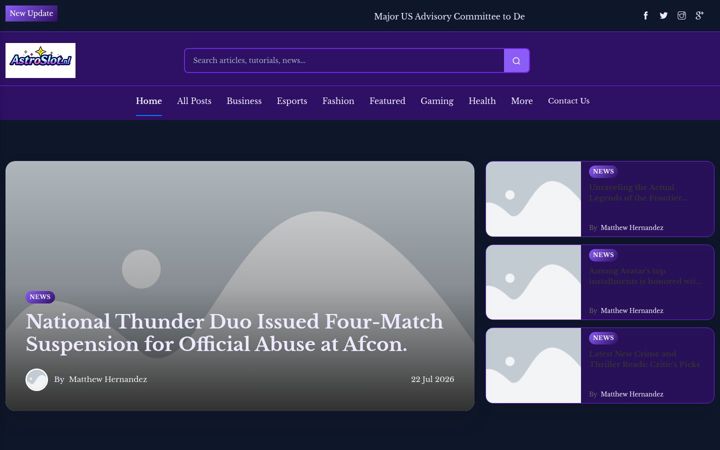Click the NEWS tag on the Avatar installments card
The image size is (720, 450).
[x=603, y=255]
